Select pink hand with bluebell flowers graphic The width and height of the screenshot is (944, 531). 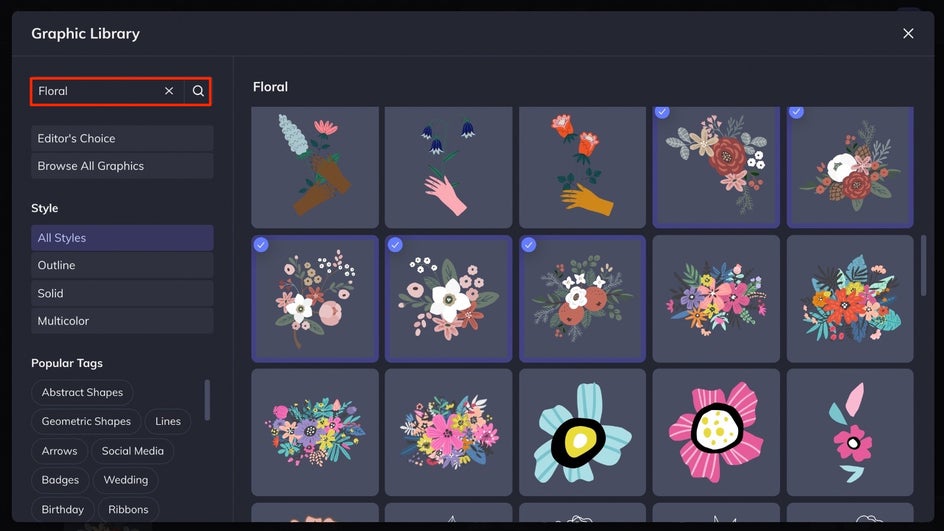point(449,167)
